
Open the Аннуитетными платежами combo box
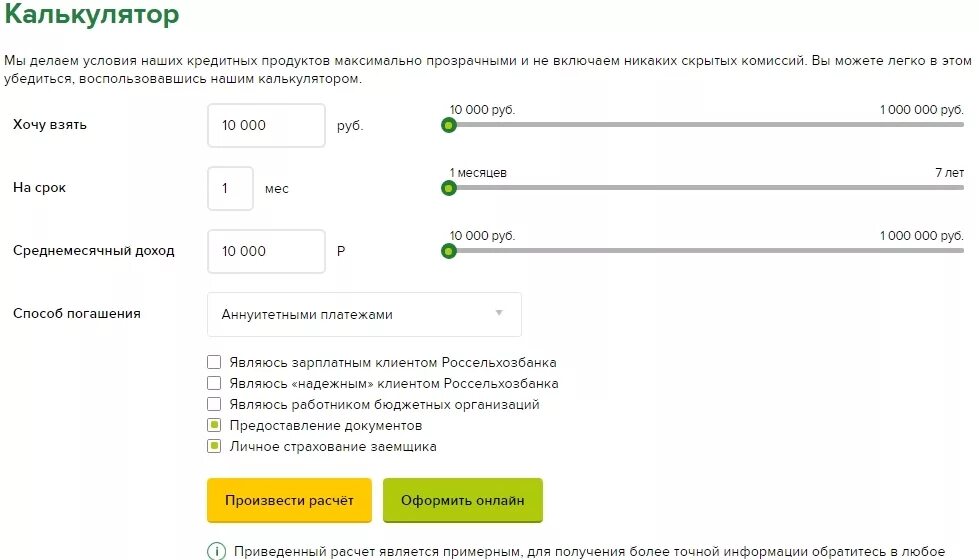coord(364,314)
